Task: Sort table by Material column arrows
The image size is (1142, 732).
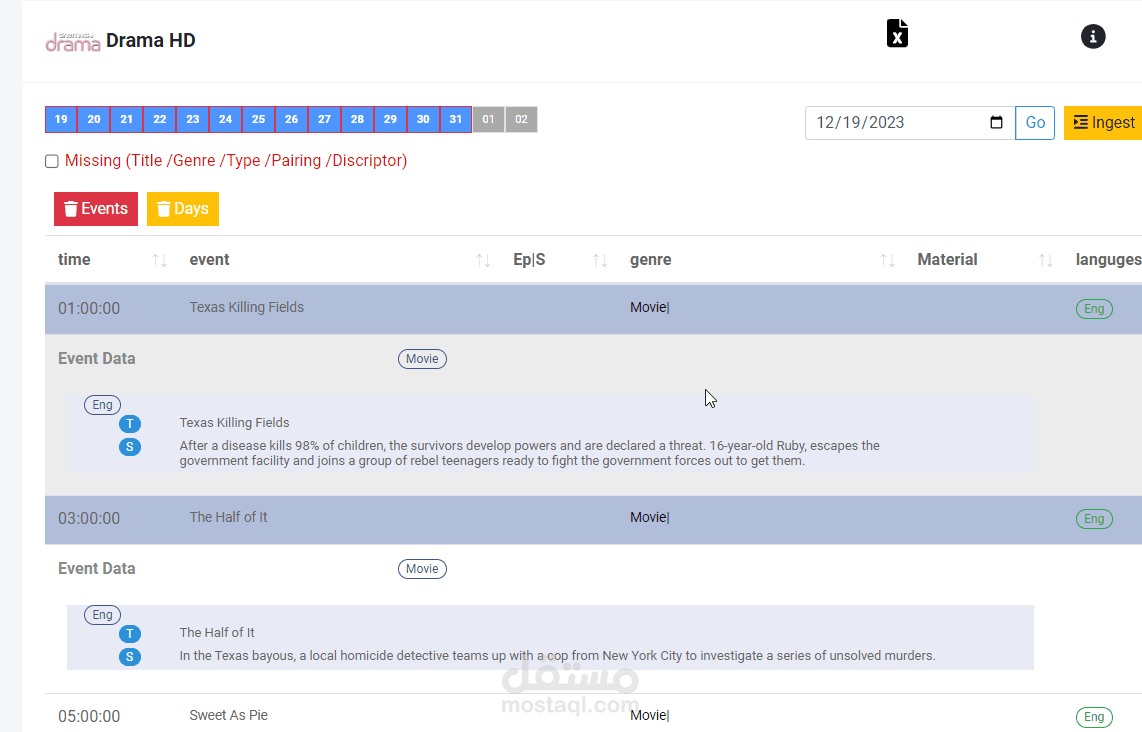Action: coord(1045,260)
